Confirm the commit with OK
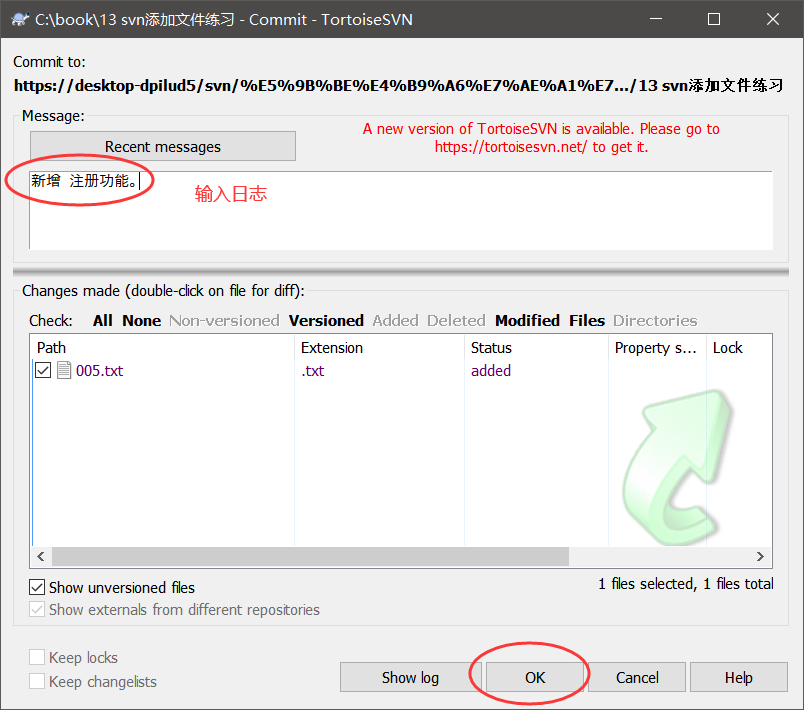Viewport: 804px width, 710px height. (535, 677)
